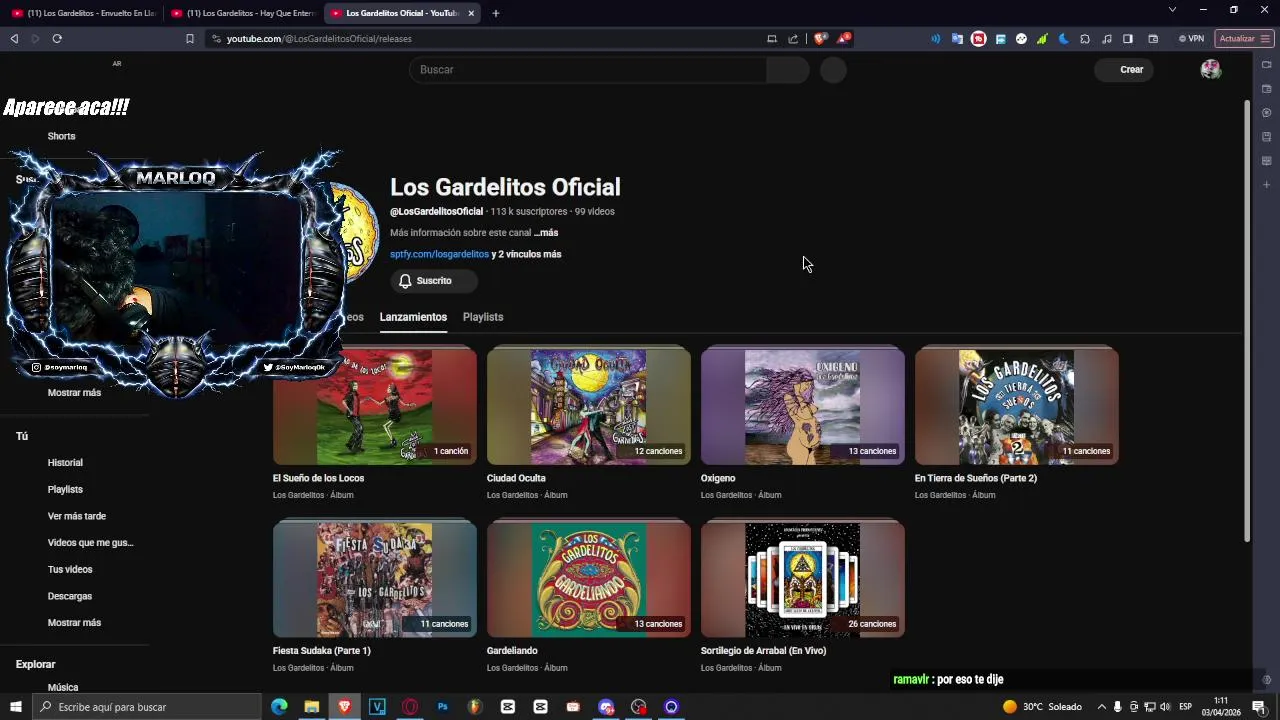Click the share page icon in address bar
1280x720 pixels.
pyautogui.click(x=793, y=39)
